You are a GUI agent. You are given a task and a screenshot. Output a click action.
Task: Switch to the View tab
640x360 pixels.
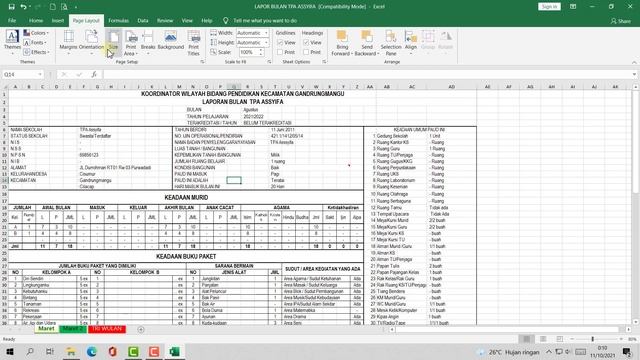187,20
